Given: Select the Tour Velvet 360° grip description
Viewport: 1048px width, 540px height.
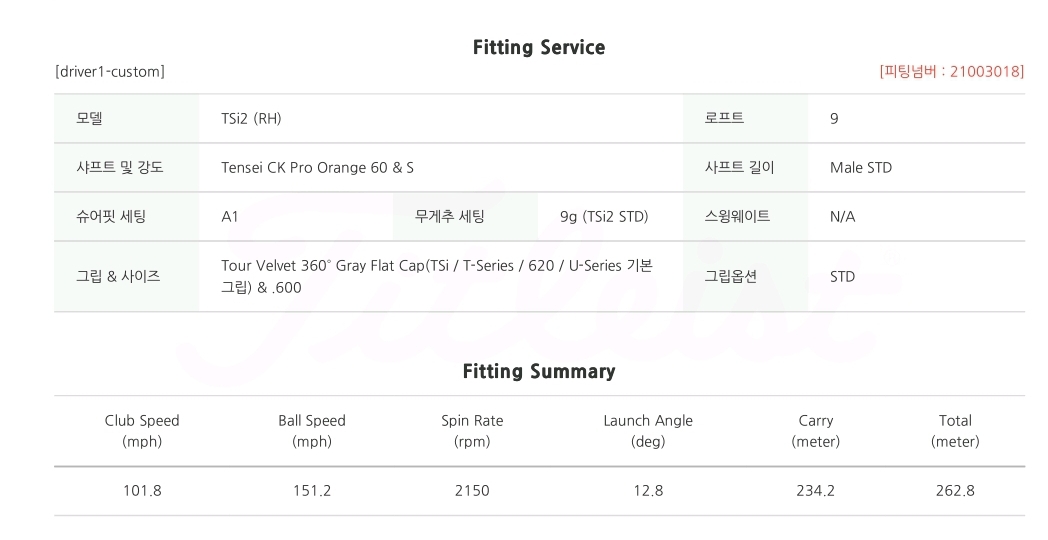Looking at the screenshot, I should pos(437,276).
